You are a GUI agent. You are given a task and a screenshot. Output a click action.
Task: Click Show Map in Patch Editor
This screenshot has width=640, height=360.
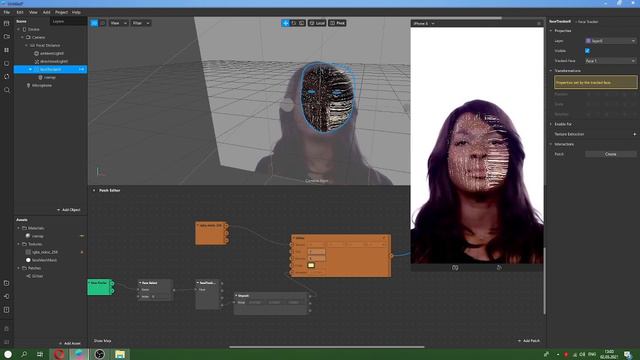tap(102, 340)
